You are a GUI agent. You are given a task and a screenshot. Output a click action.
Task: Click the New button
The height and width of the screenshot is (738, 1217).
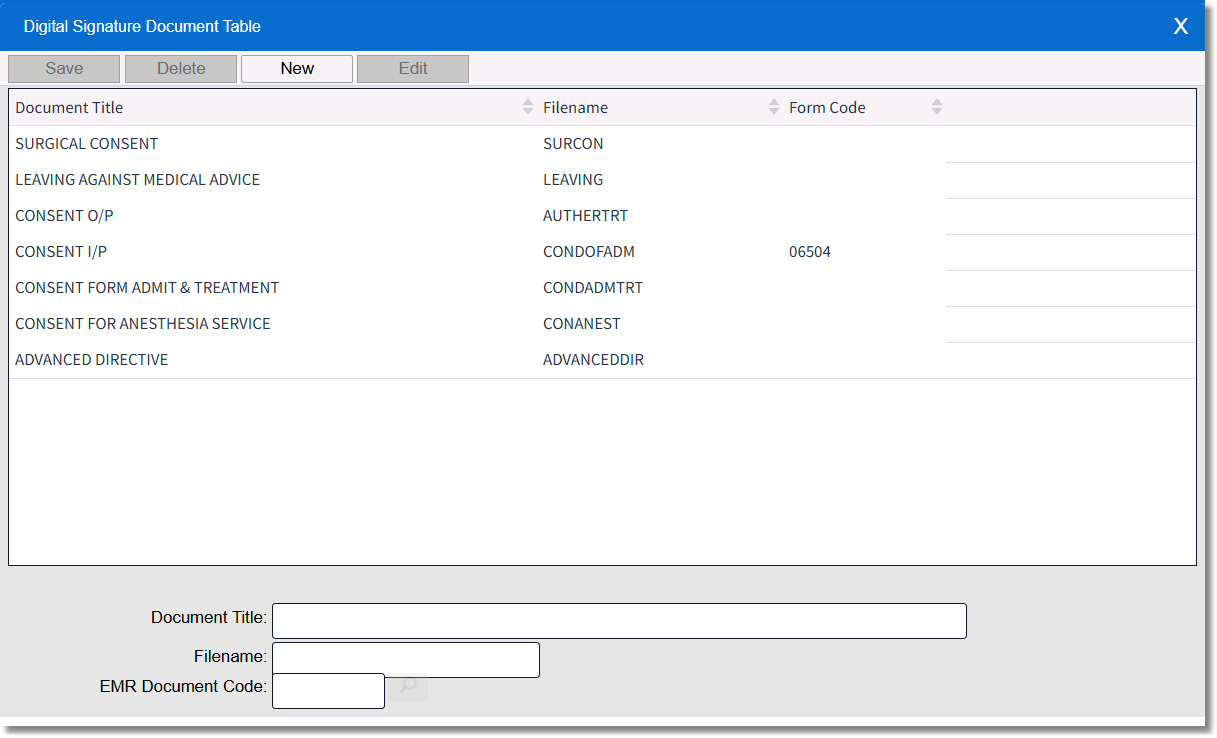point(297,69)
